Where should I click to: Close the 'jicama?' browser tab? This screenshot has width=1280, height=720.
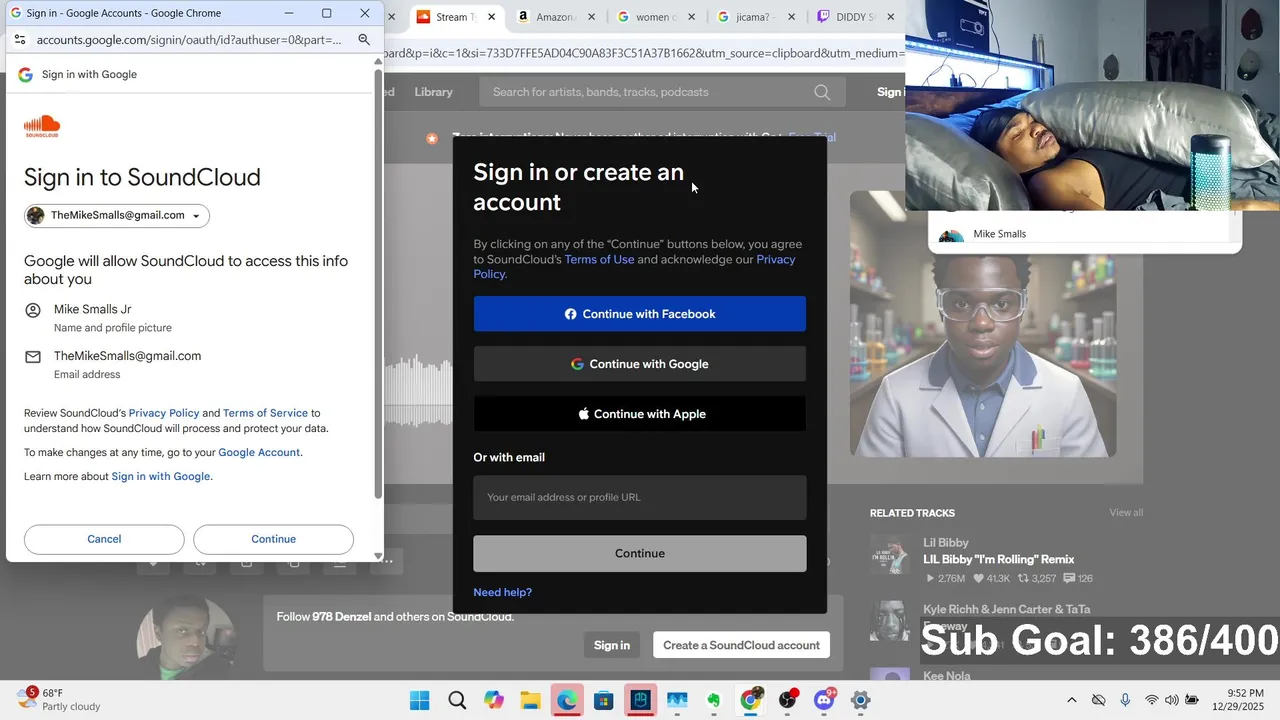(x=791, y=17)
